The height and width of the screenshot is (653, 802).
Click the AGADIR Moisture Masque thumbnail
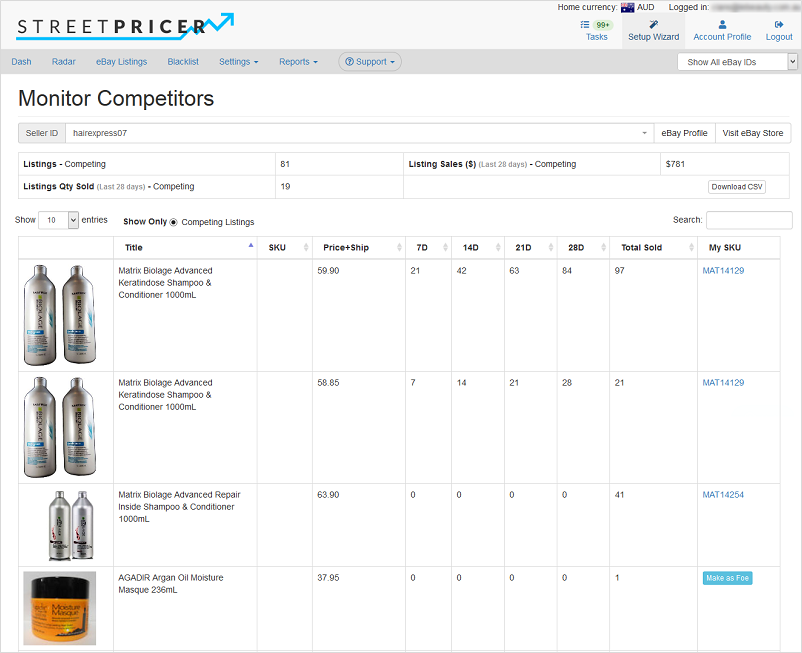tap(60, 608)
